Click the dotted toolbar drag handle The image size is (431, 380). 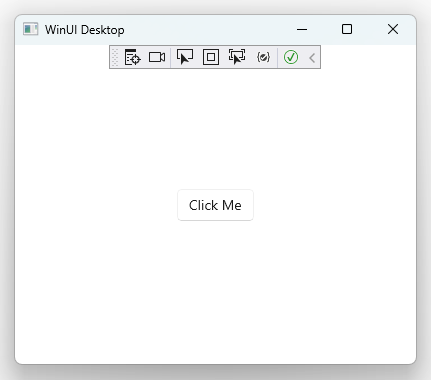115,57
